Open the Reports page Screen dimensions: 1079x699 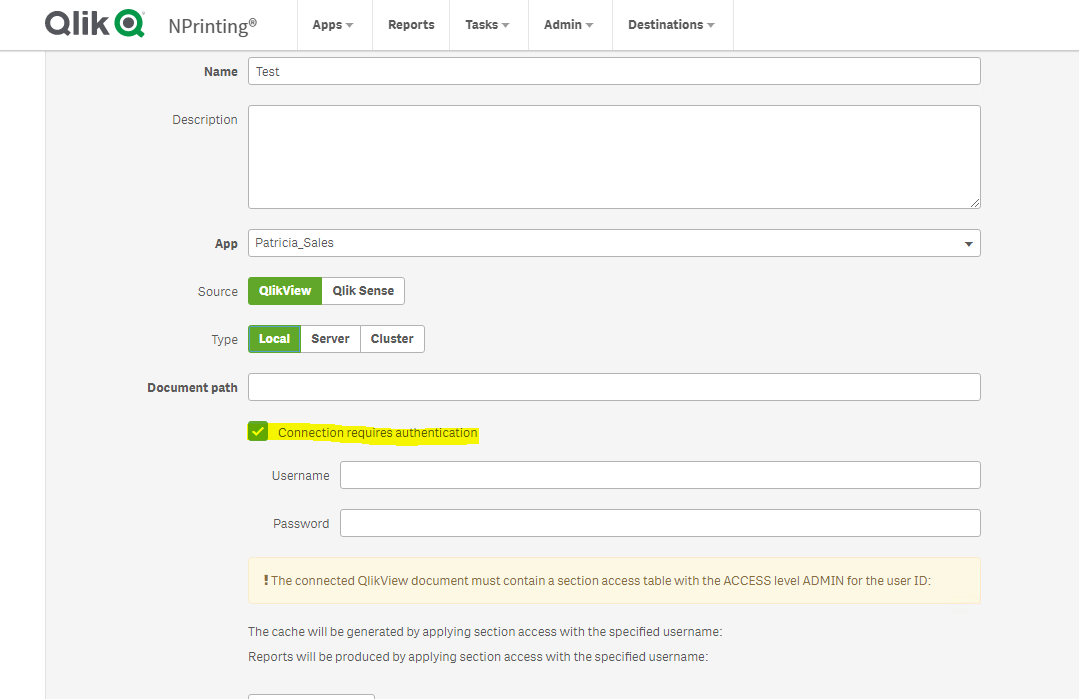411,25
